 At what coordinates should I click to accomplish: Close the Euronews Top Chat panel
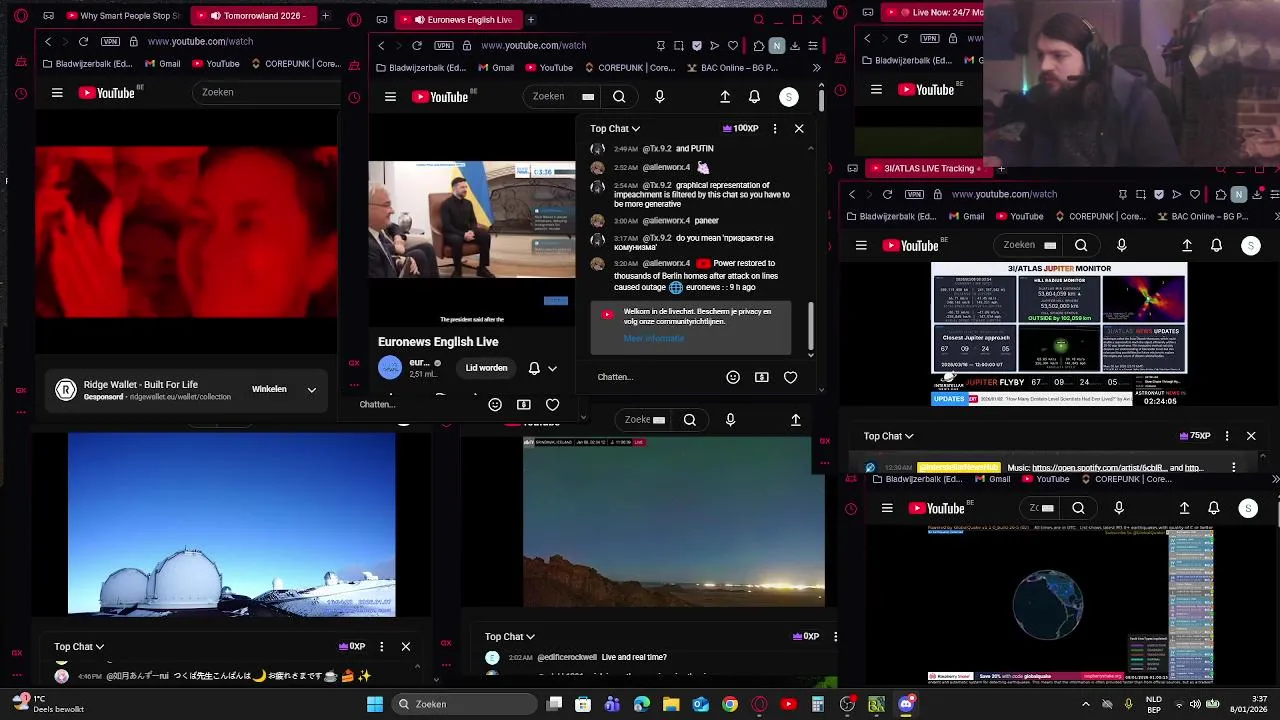point(799,128)
